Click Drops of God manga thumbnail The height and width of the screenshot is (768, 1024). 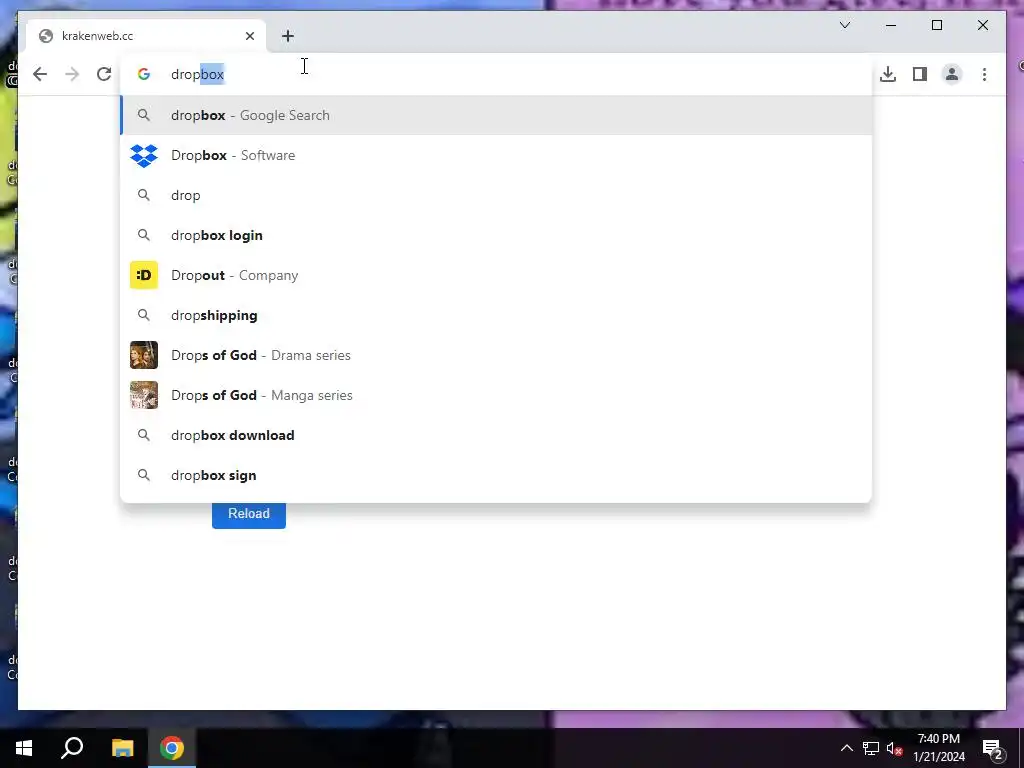click(144, 395)
